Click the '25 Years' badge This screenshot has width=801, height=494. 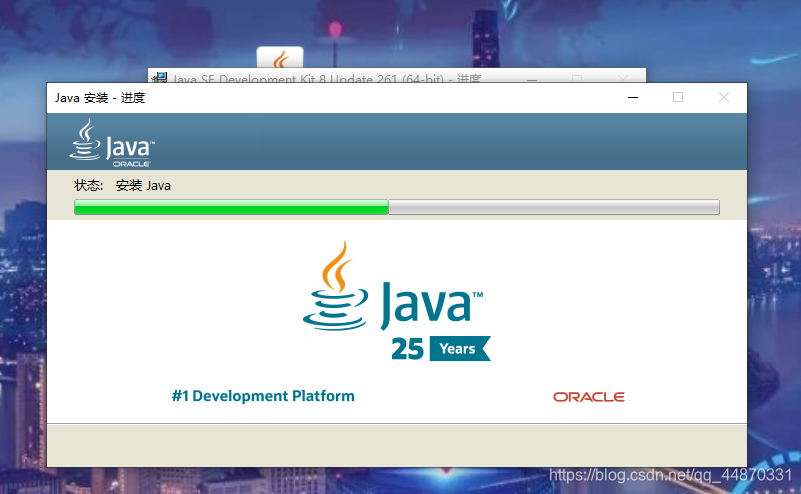(441, 348)
